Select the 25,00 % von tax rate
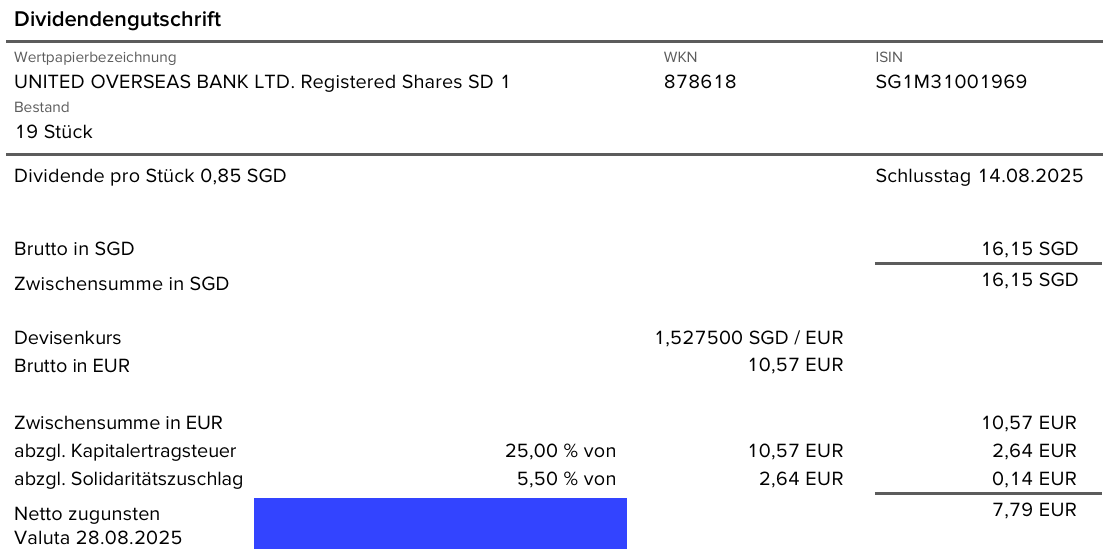This screenshot has width=1120, height=555. (560, 451)
